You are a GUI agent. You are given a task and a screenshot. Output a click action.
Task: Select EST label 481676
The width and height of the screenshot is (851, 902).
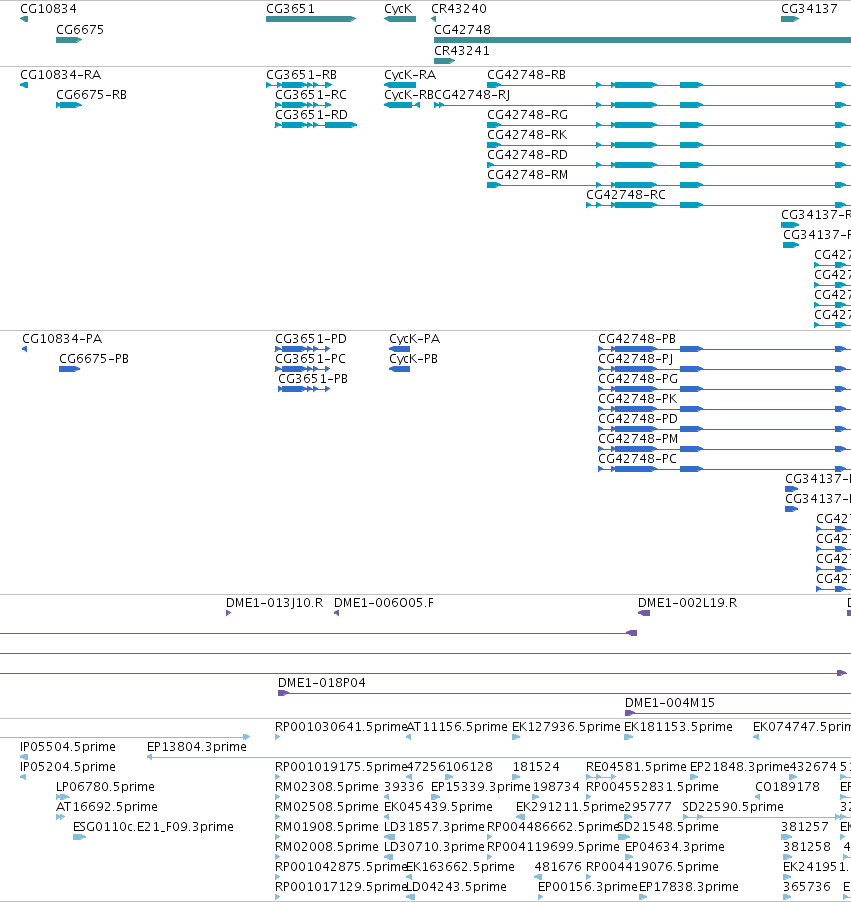coord(558,866)
